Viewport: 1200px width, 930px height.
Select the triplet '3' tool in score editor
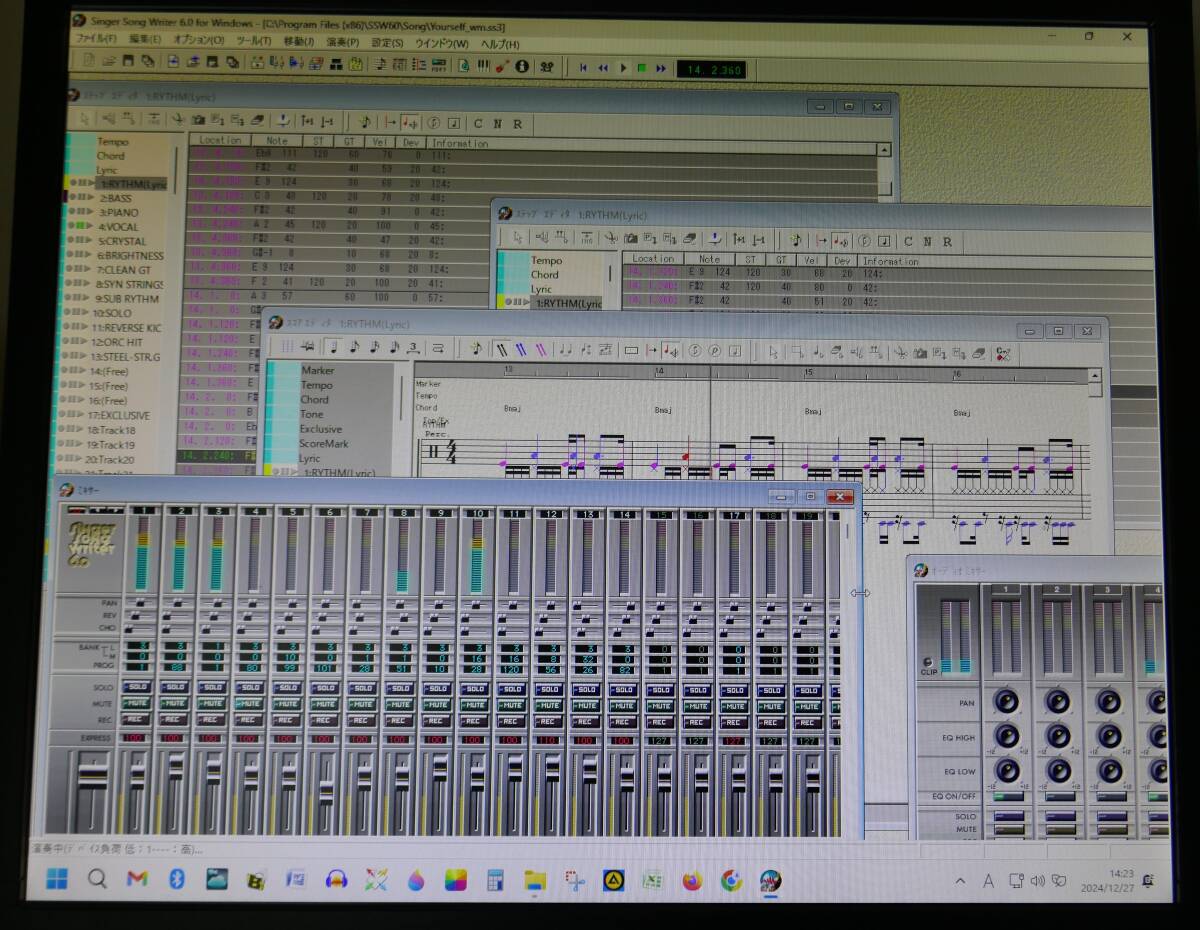tap(412, 348)
